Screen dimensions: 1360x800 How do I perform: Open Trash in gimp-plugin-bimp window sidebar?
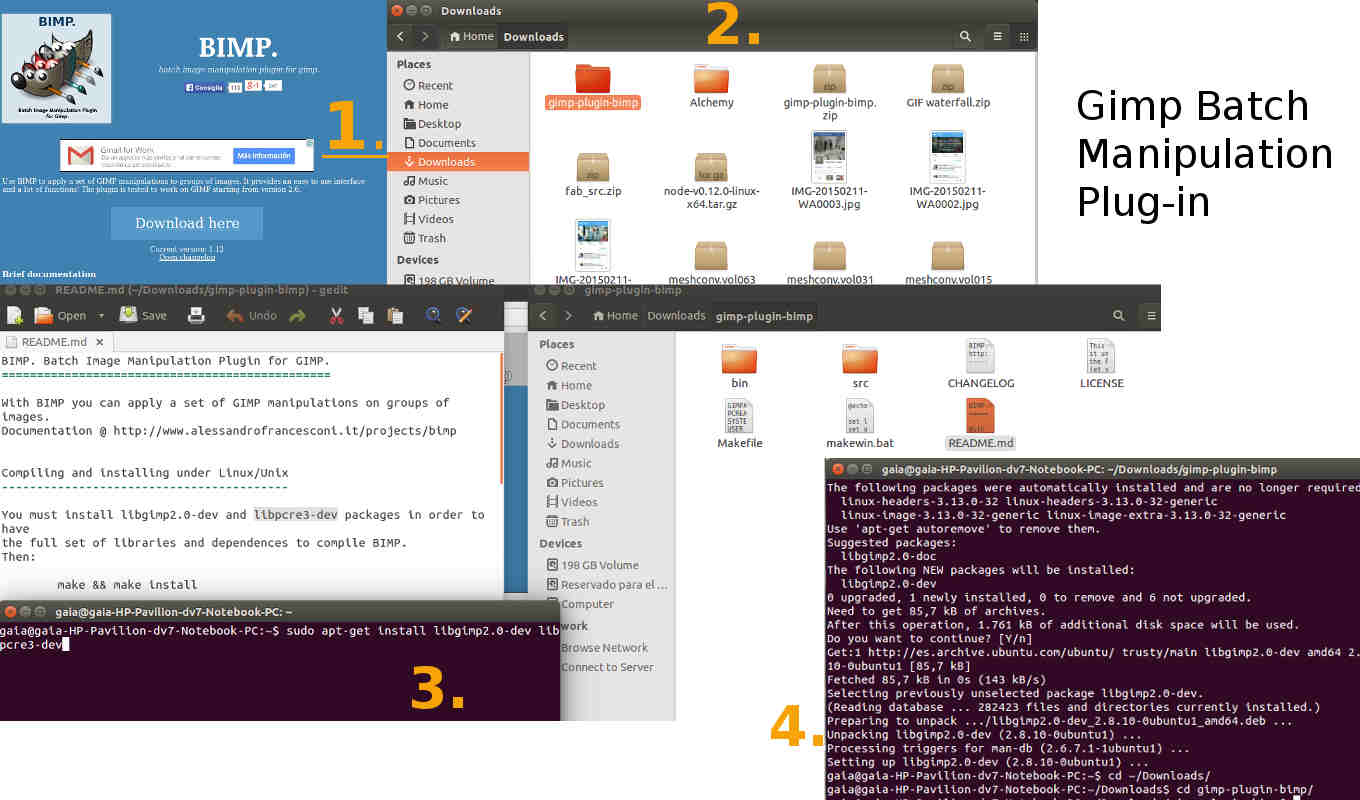[567, 522]
